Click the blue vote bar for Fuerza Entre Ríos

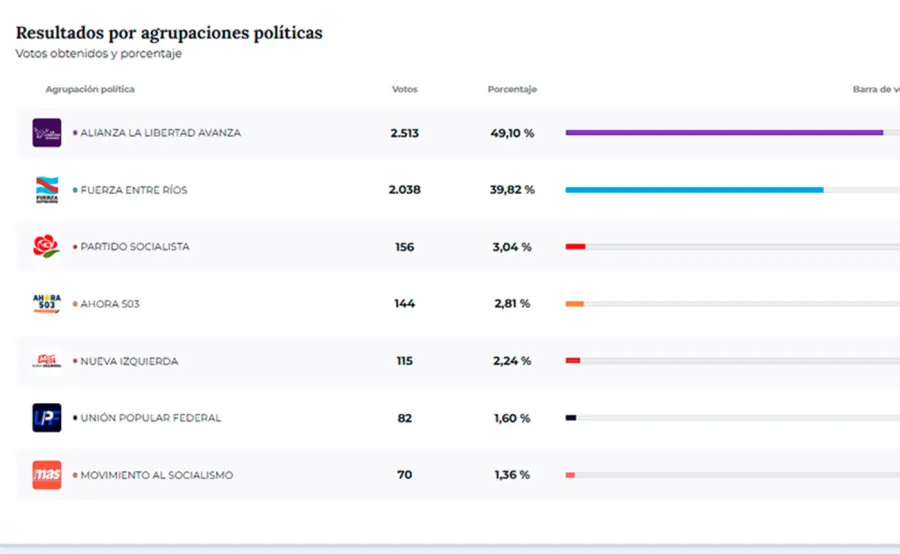694,189
